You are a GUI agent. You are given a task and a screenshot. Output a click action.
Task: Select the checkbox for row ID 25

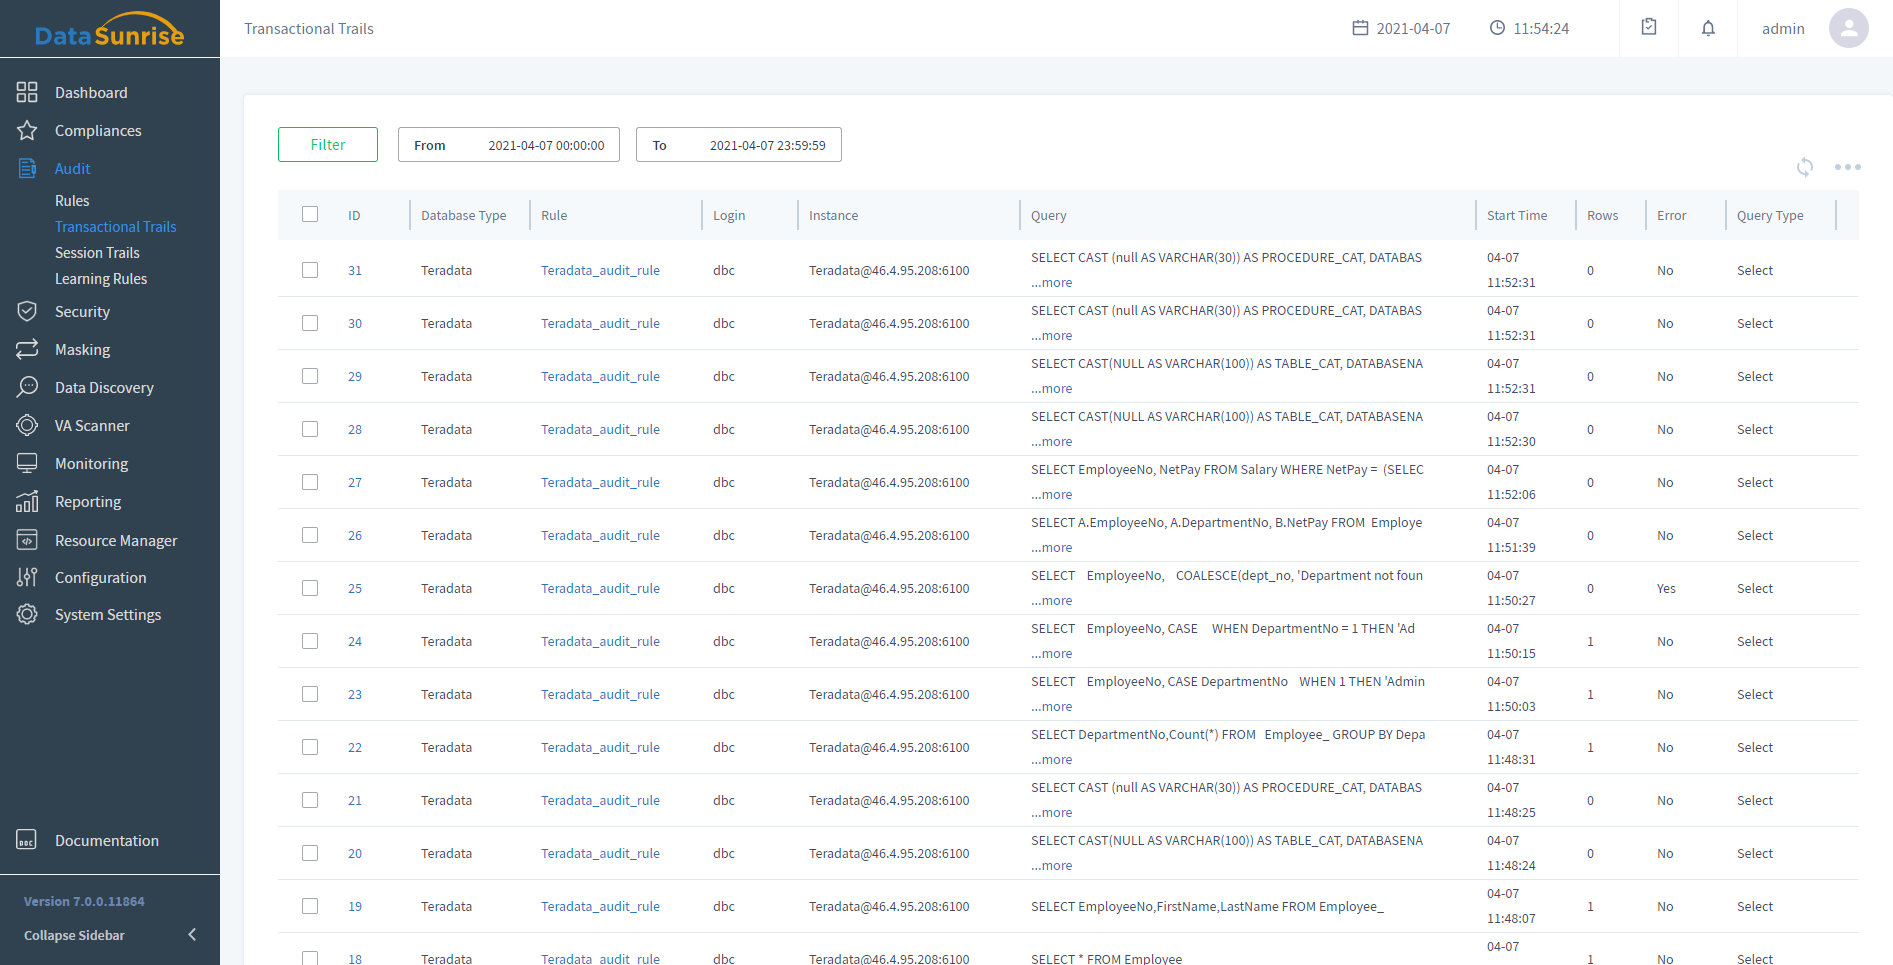coord(310,589)
